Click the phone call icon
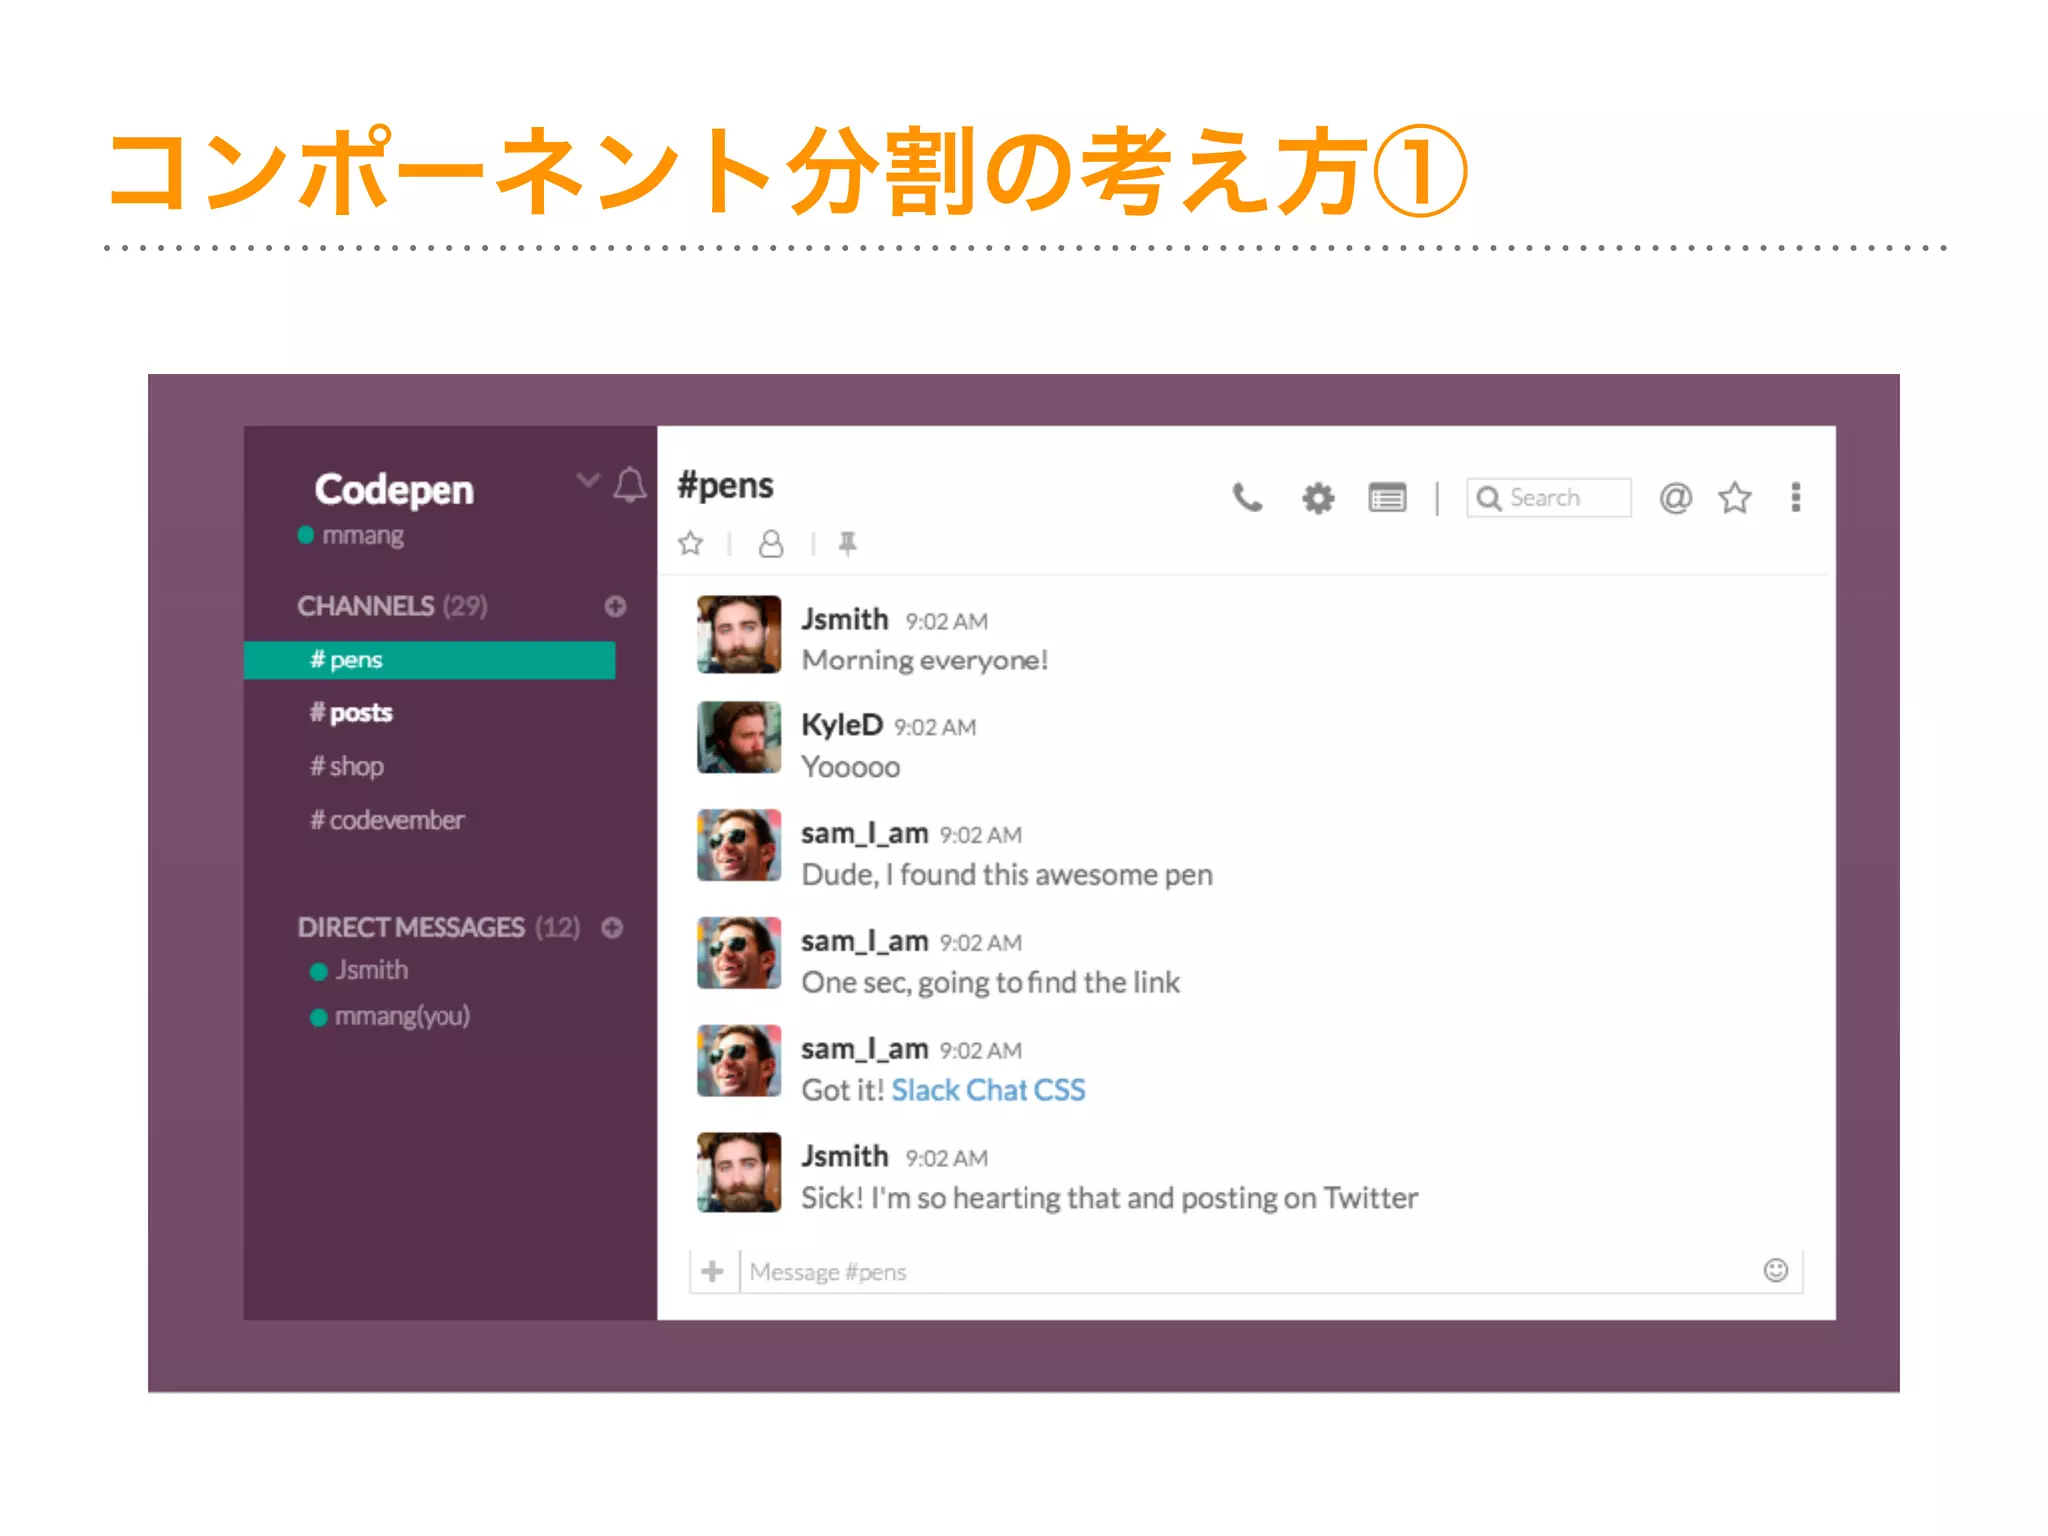 pos(1247,497)
